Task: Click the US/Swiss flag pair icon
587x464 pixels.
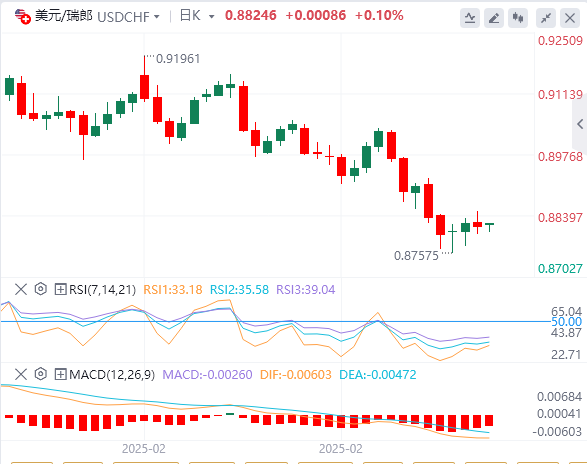Action: point(22,16)
